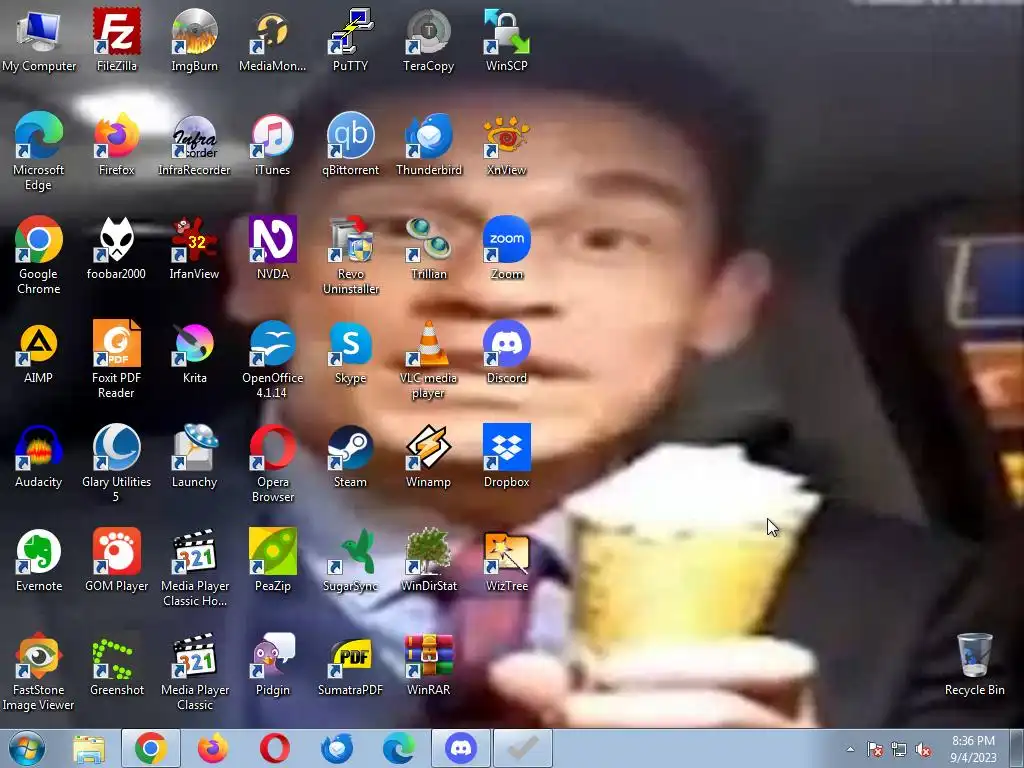1024x768 pixels.
Task: Launch Firefox from the taskbar
Action: [213, 748]
